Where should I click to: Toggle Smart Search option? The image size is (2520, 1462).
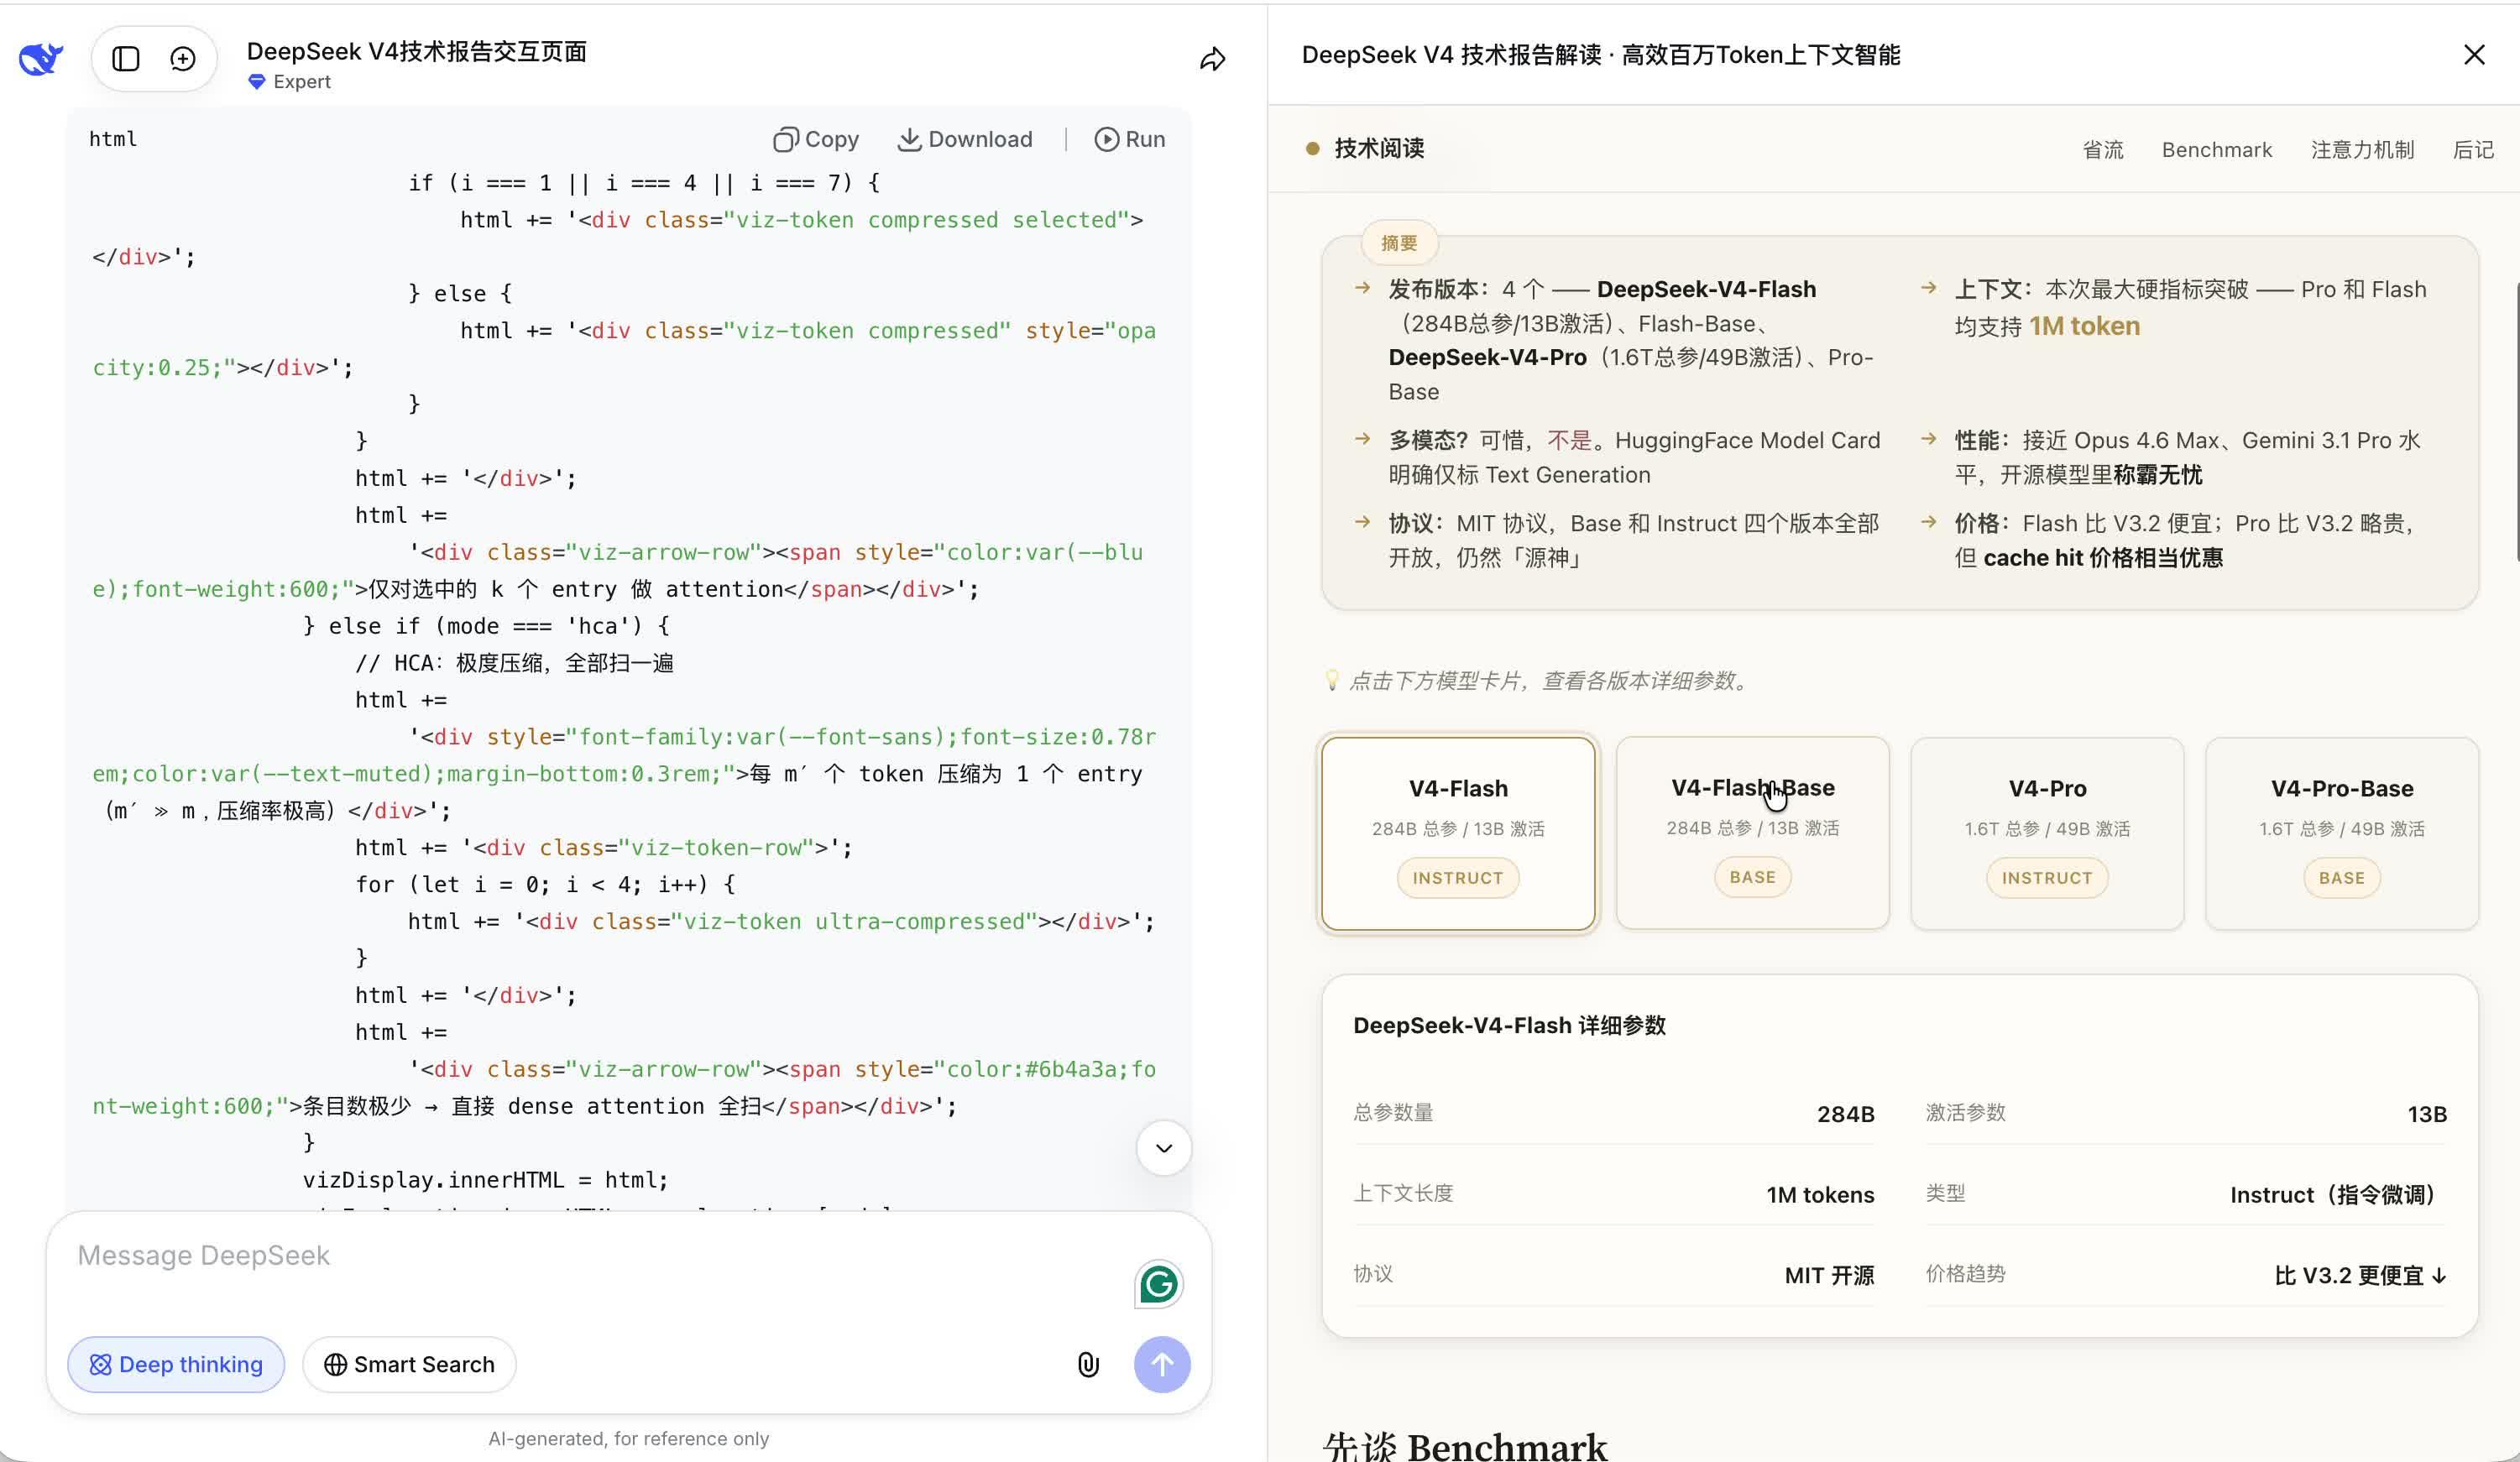point(409,1364)
